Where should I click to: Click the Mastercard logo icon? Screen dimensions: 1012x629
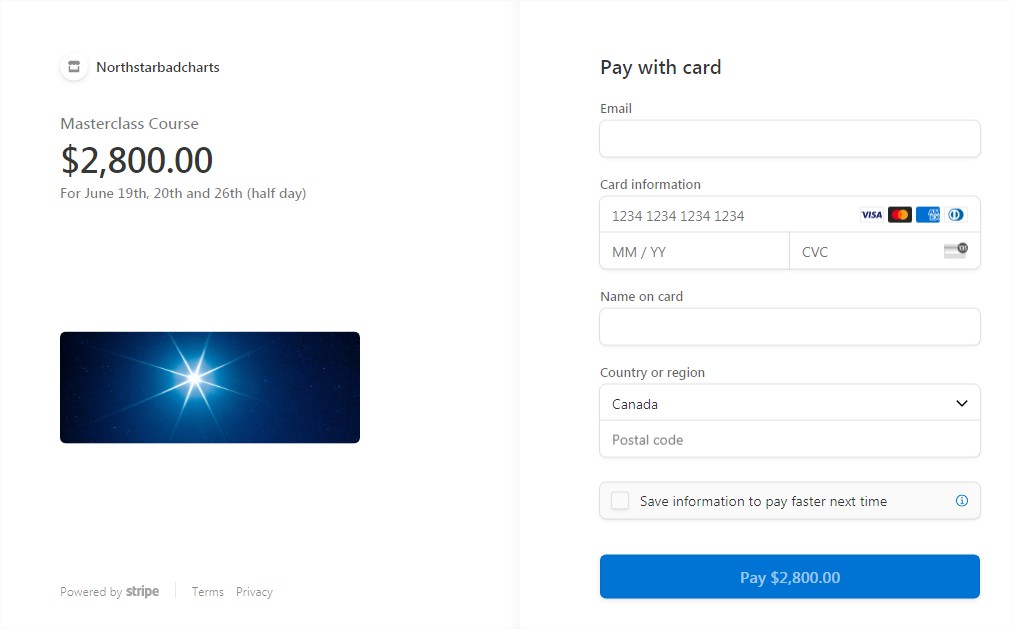(x=900, y=215)
